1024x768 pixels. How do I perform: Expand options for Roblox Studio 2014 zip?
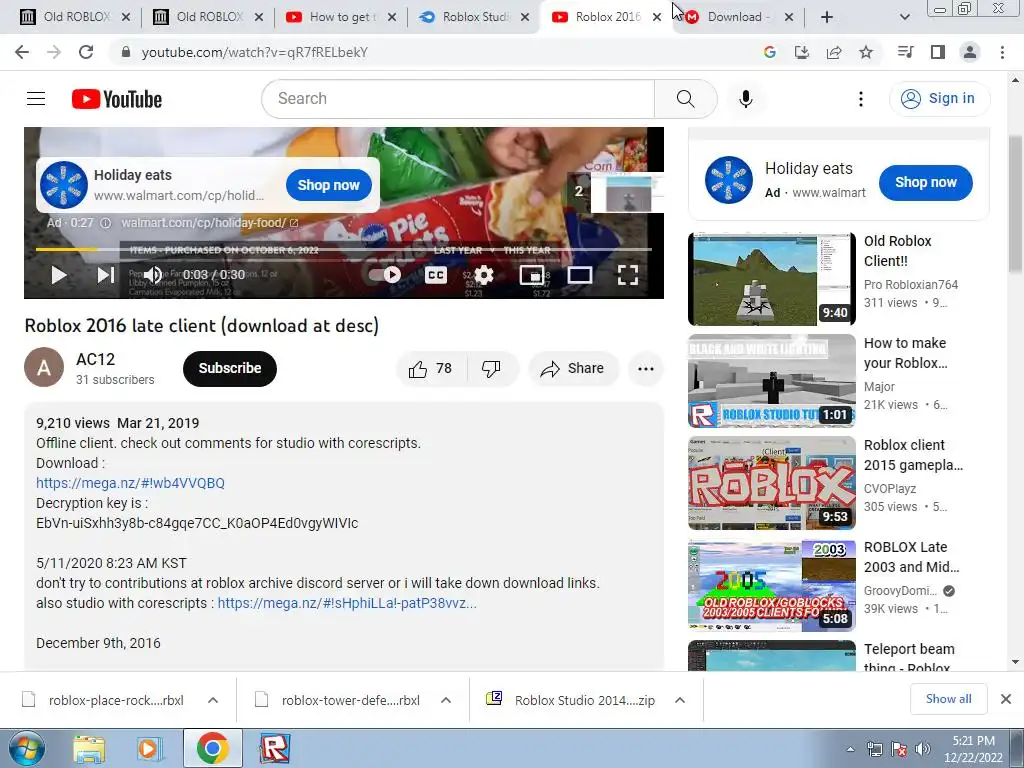click(x=680, y=700)
